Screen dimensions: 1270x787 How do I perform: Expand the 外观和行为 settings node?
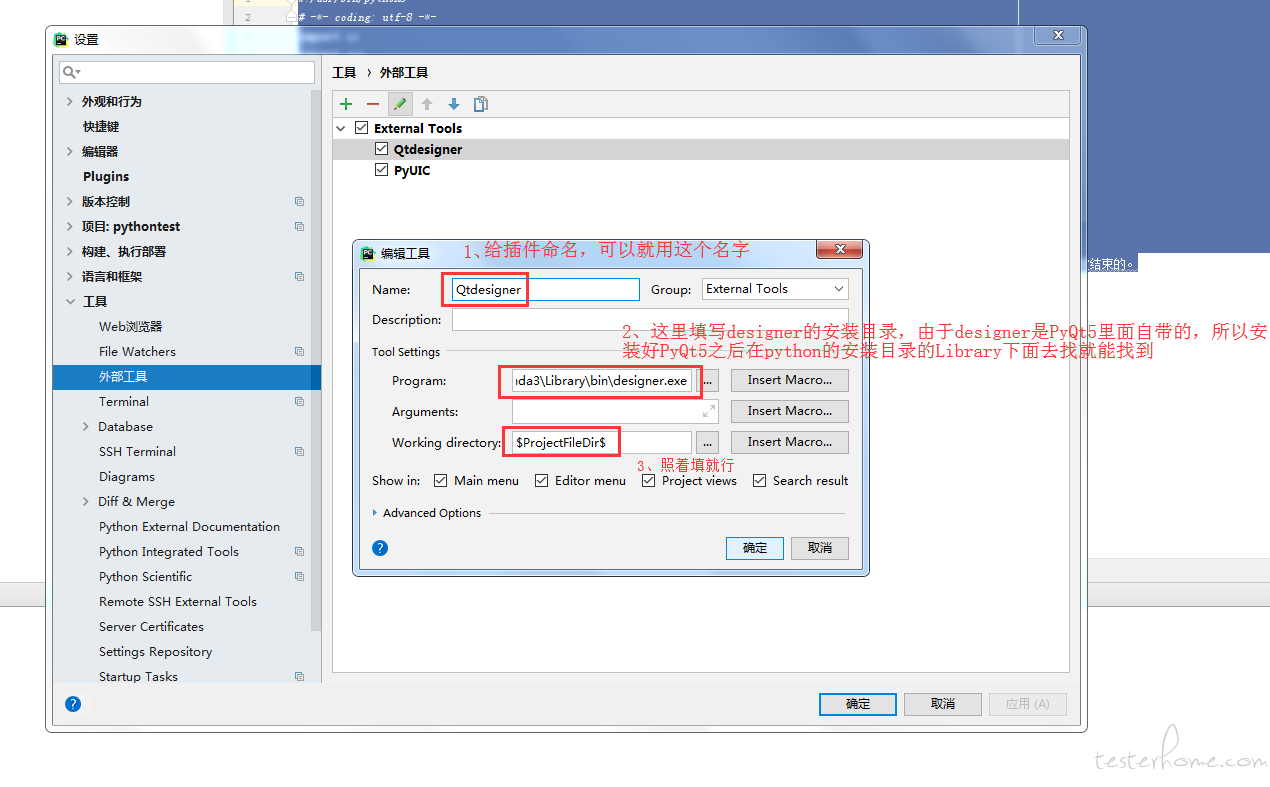(x=69, y=101)
